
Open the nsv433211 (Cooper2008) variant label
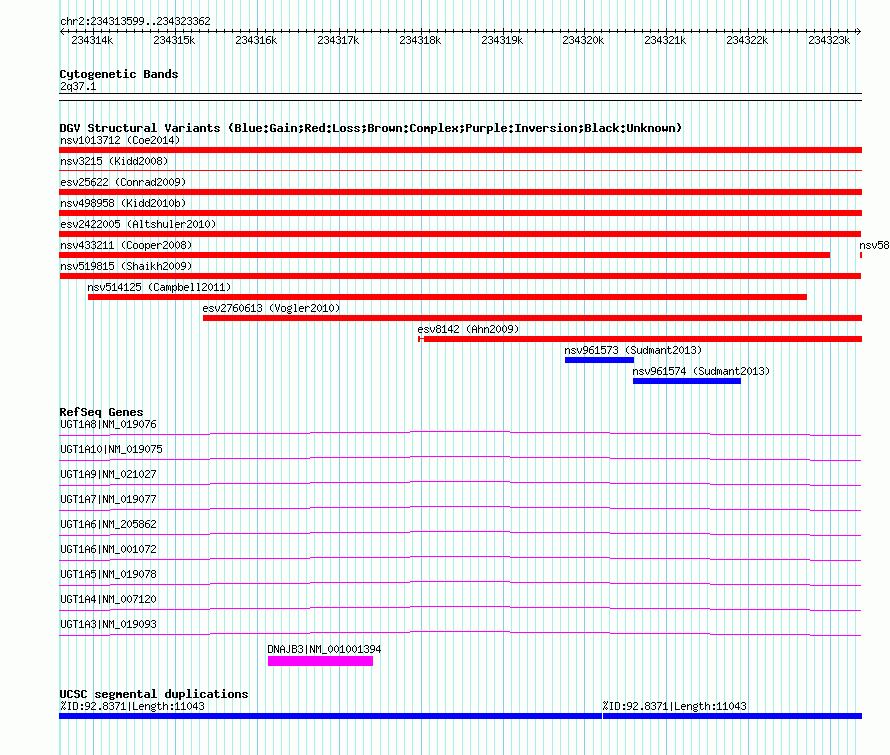coord(126,245)
